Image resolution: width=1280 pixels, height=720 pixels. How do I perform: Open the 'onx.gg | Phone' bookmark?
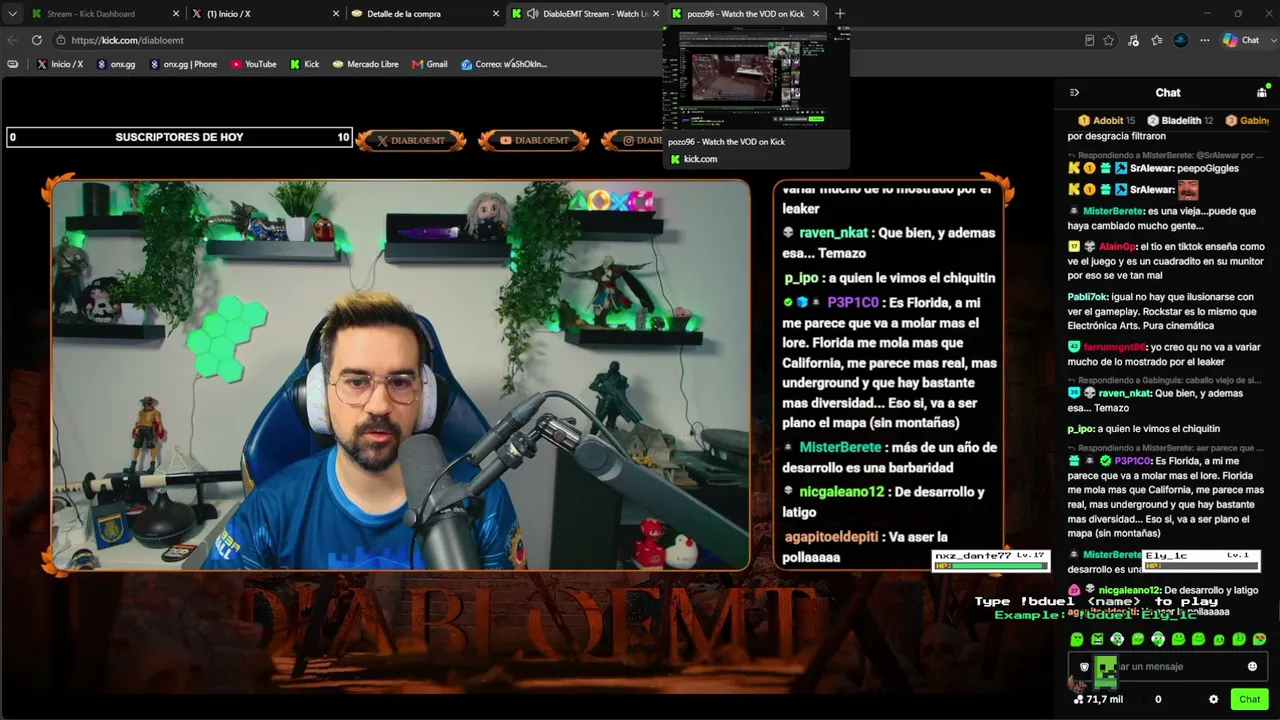(183, 64)
